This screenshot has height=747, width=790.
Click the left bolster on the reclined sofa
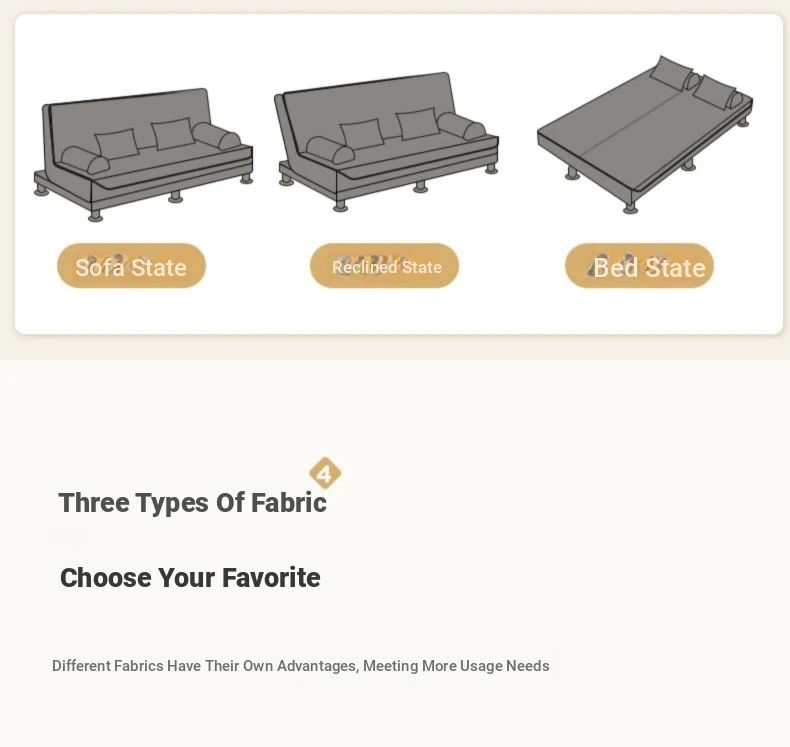[x=329, y=150]
